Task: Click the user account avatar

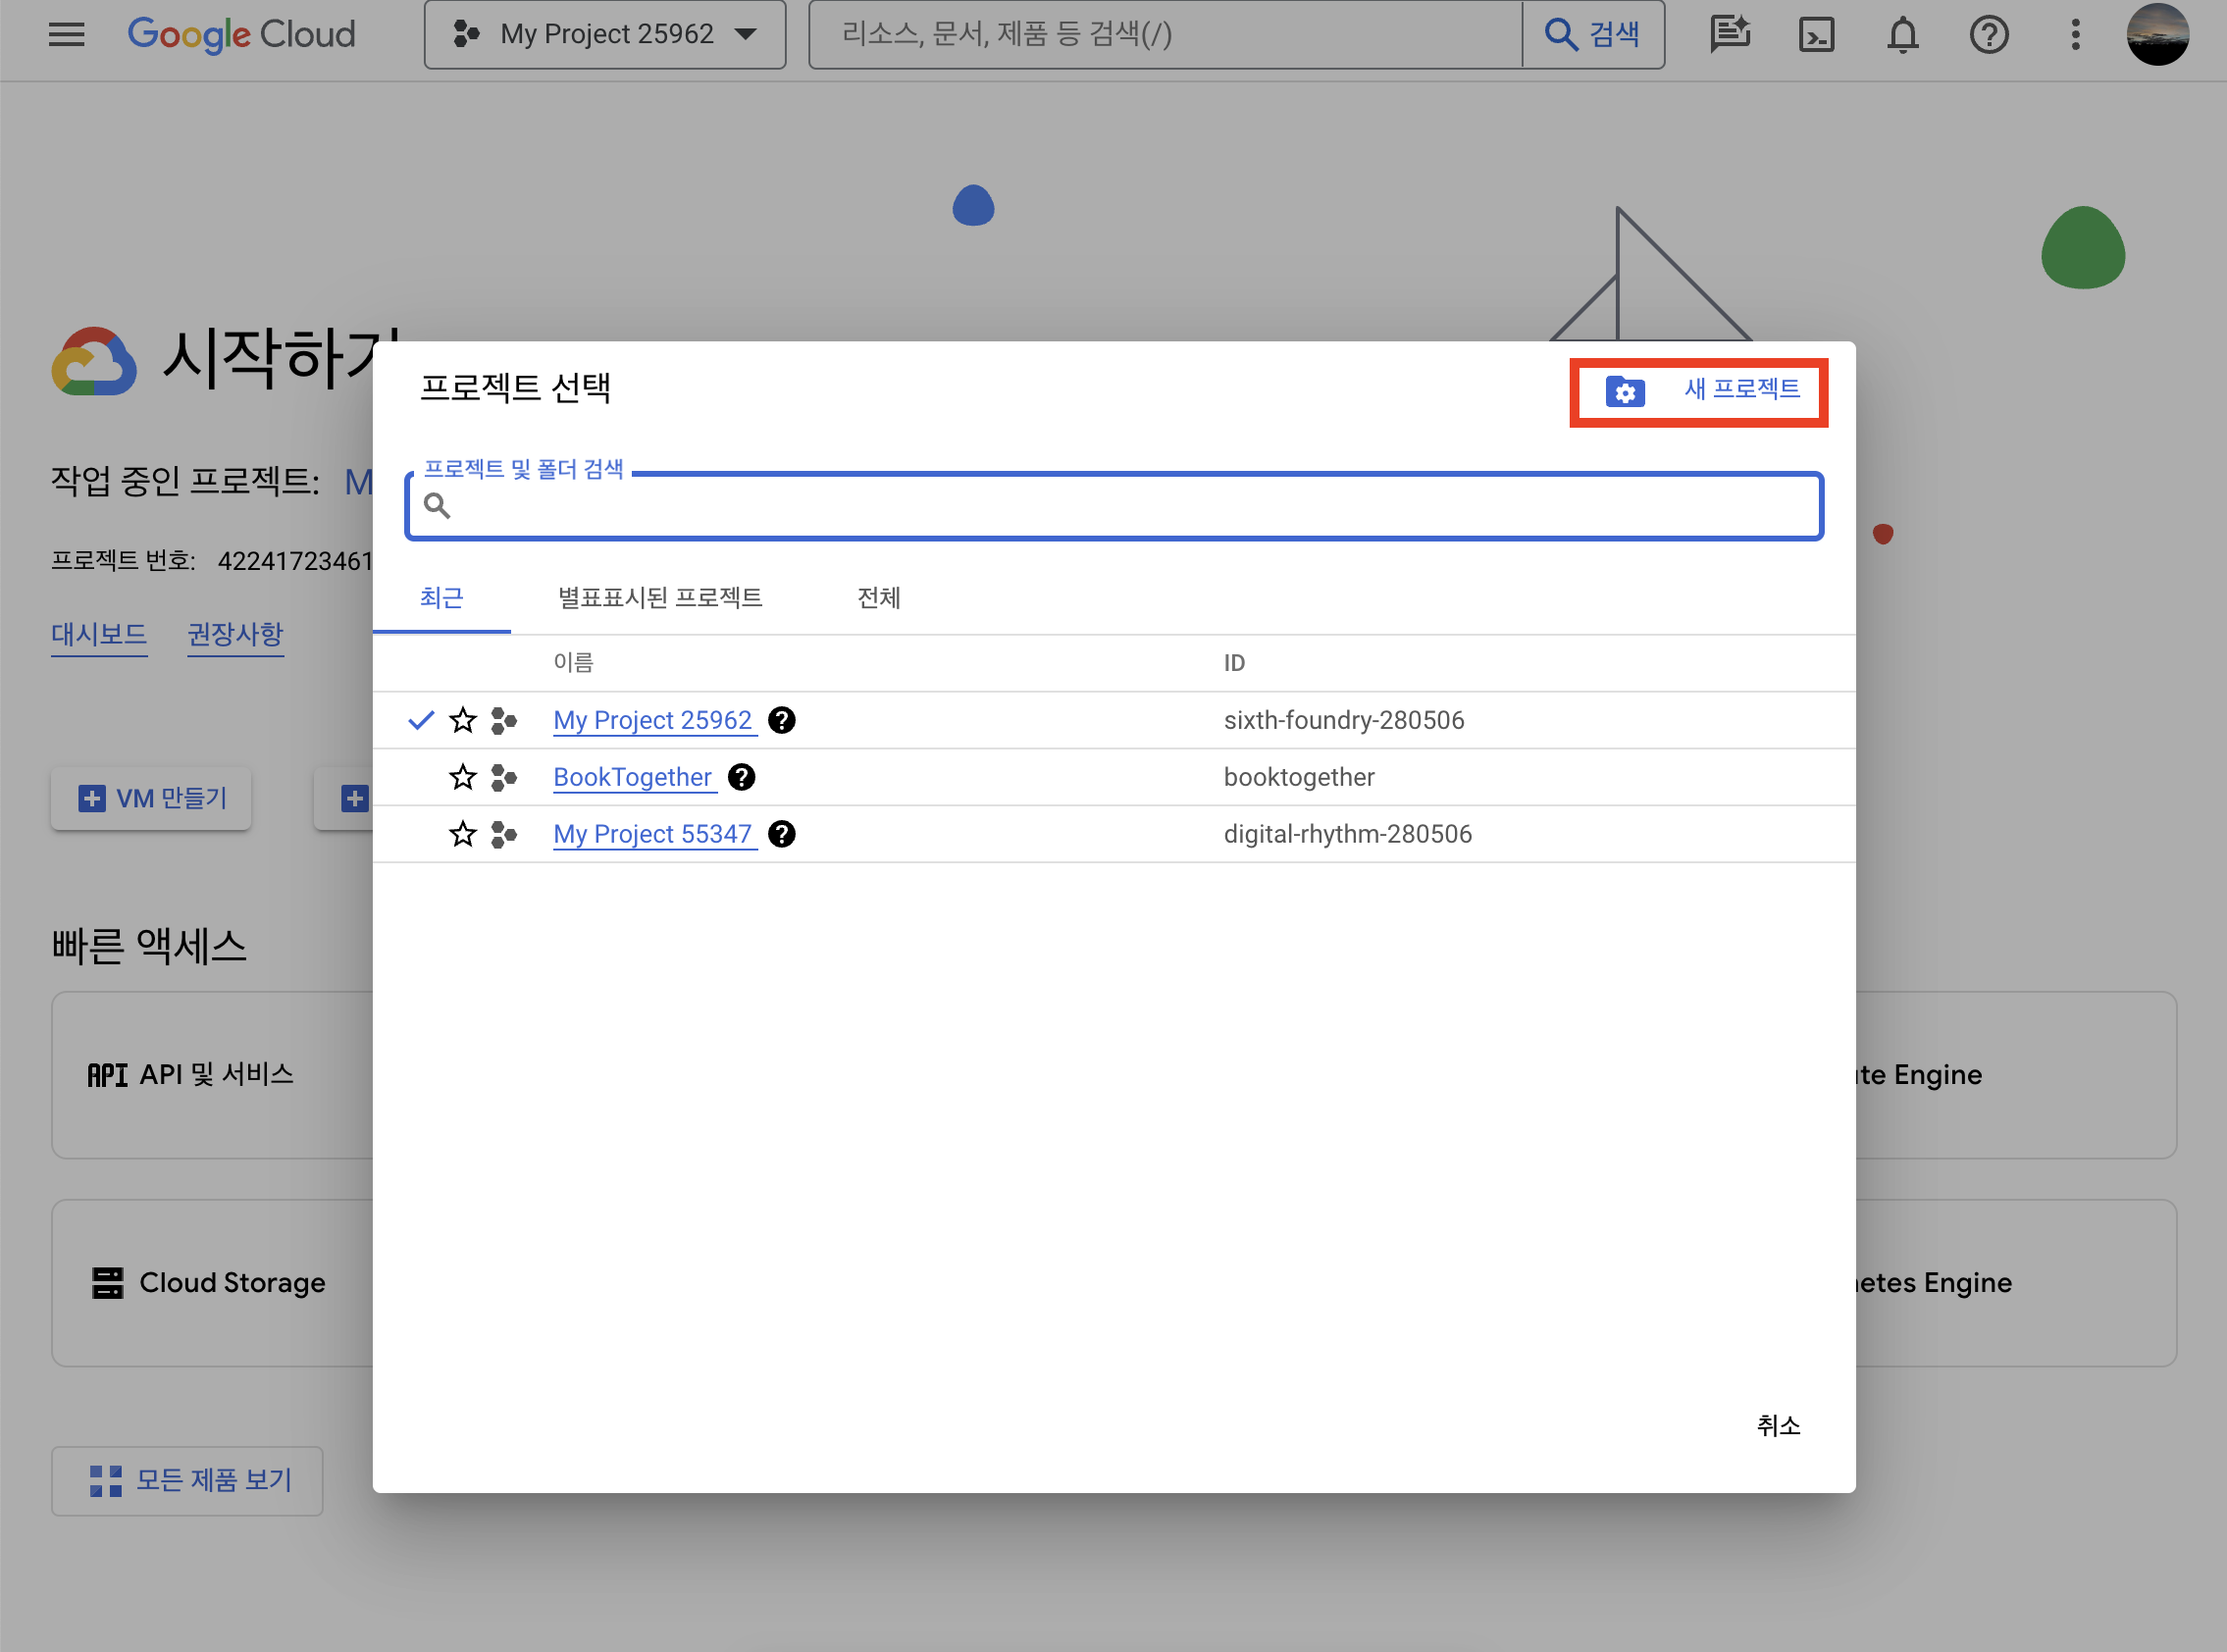Action: pyautogui.click(x=2156, y=35)
